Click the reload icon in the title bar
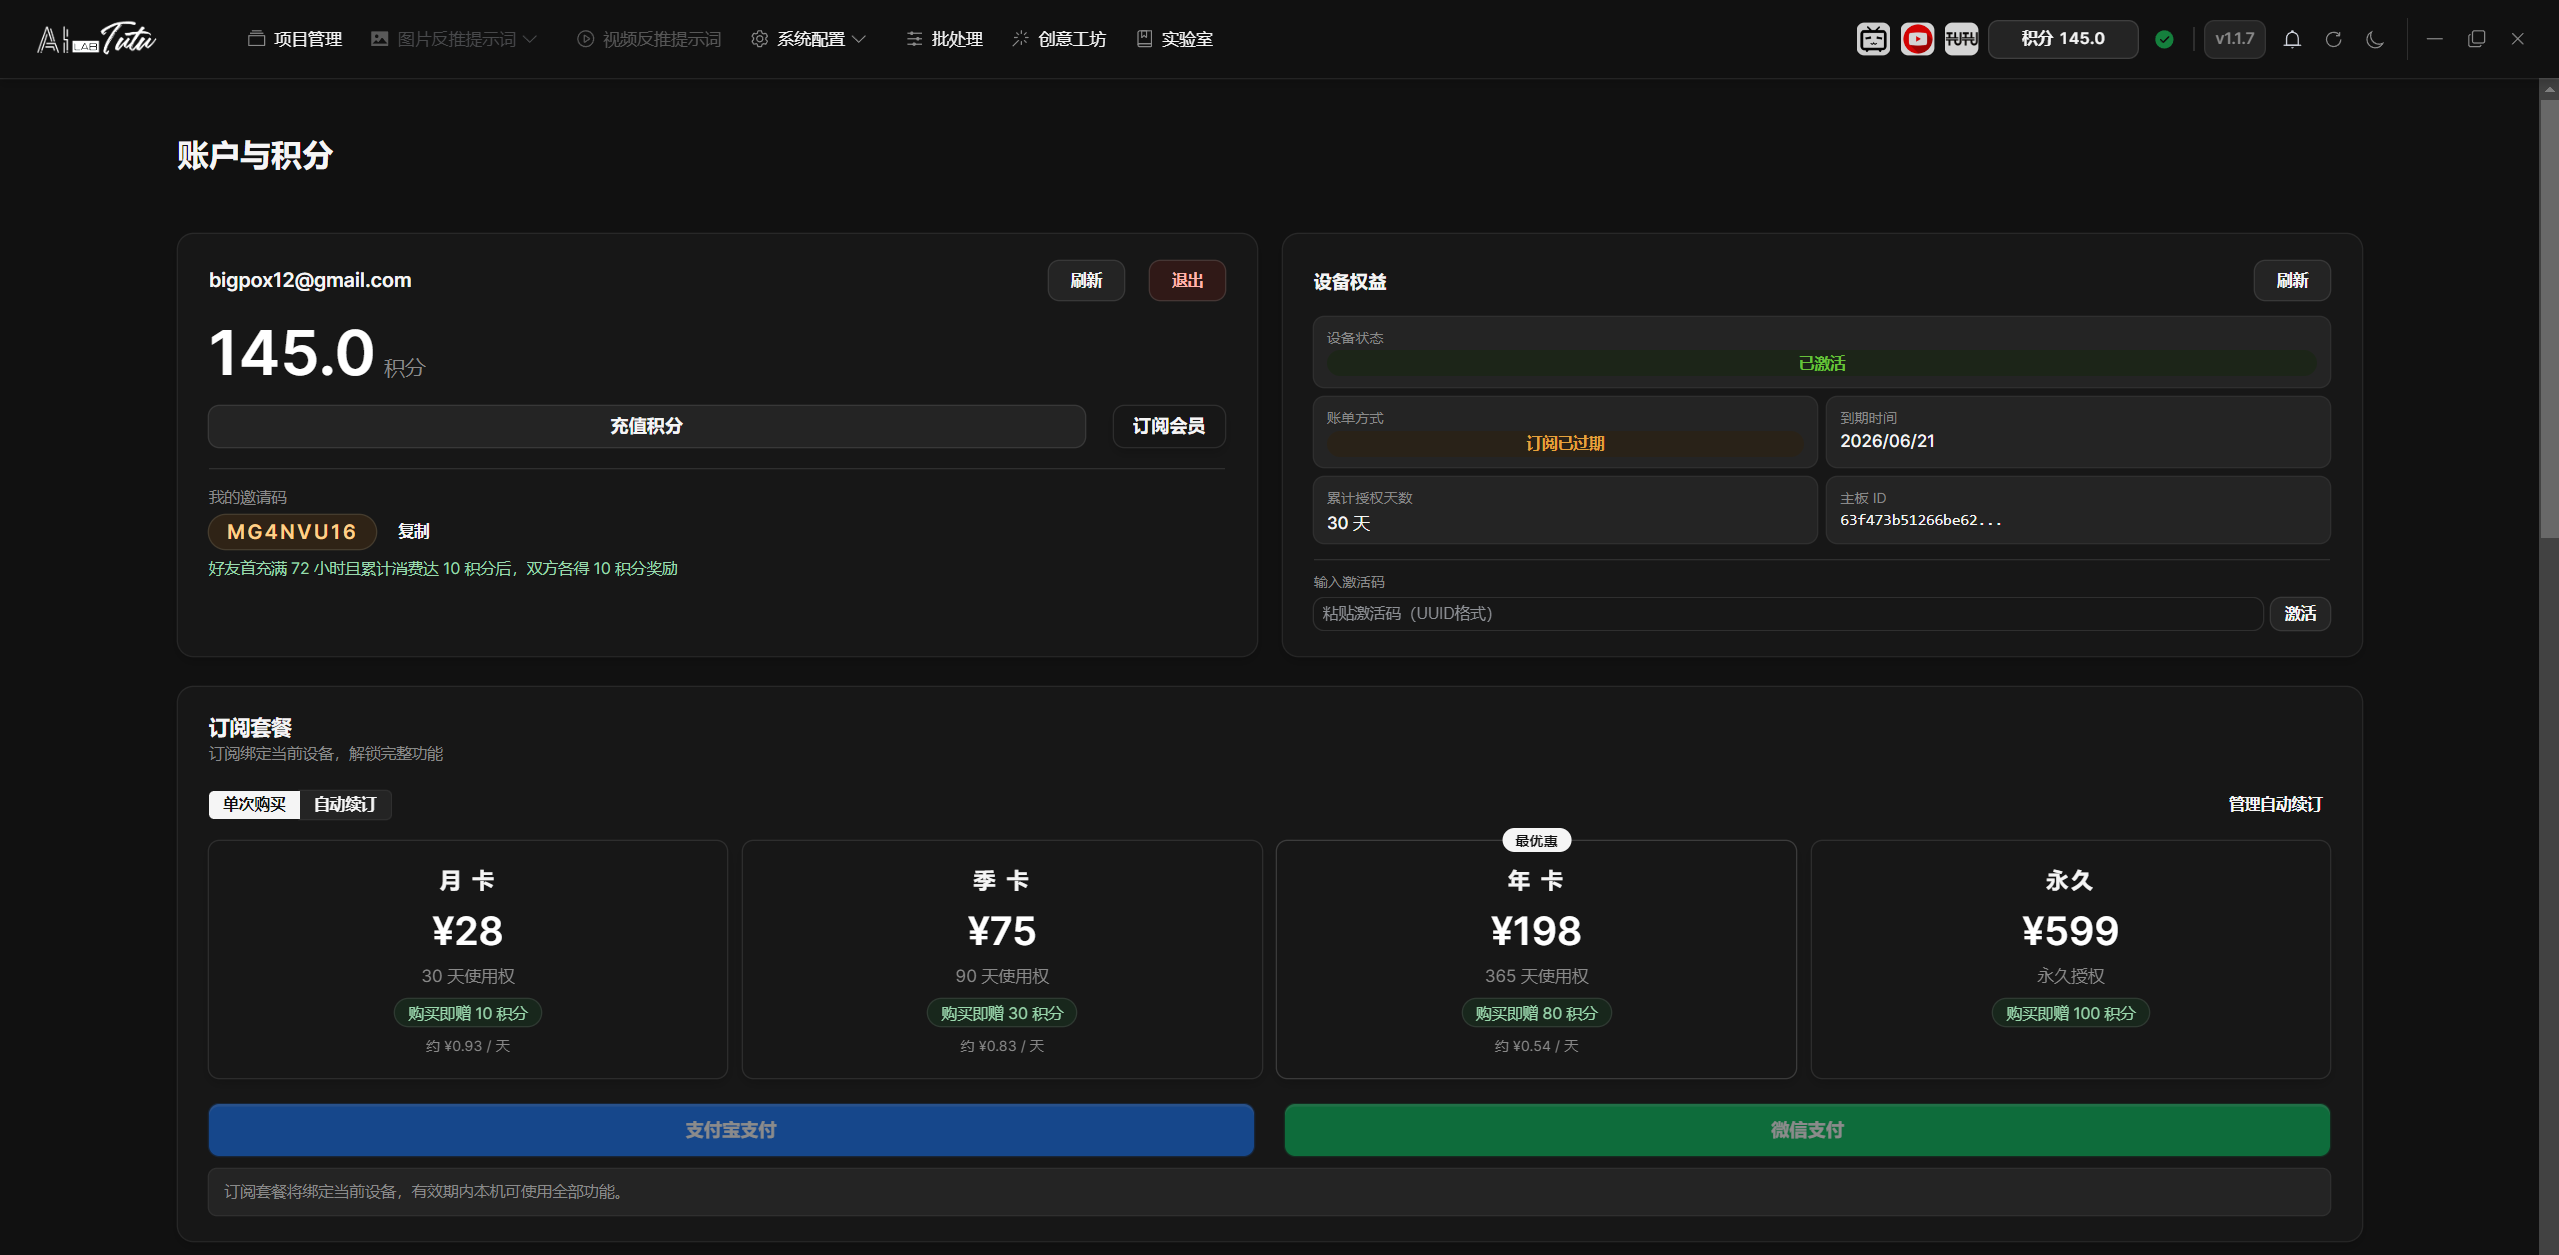This screenshot has height=1255, width=2559. click(x=2333, y=39)
